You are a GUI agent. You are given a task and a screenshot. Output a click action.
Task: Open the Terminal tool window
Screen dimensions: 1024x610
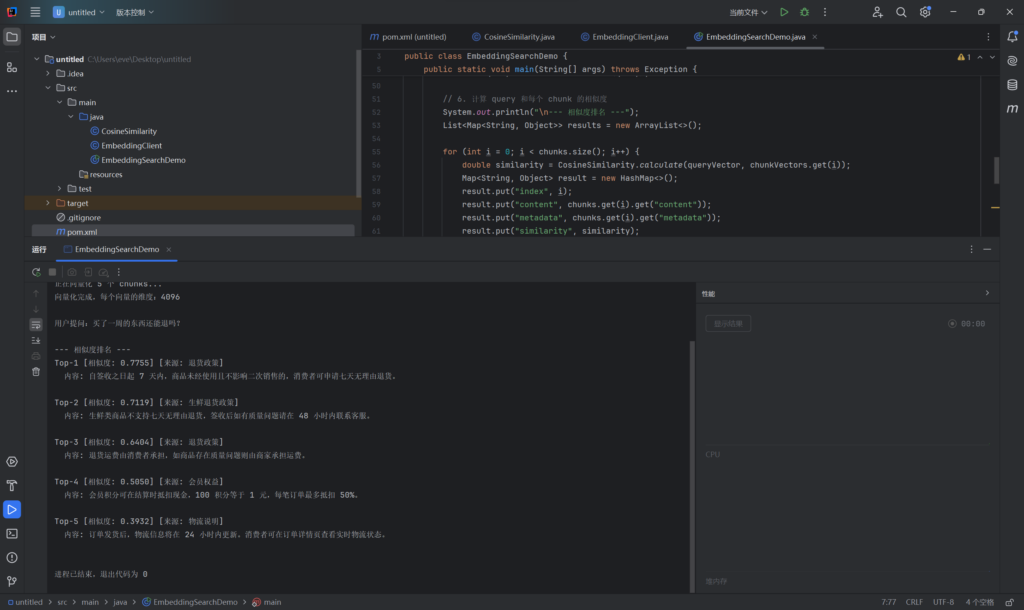12,533
